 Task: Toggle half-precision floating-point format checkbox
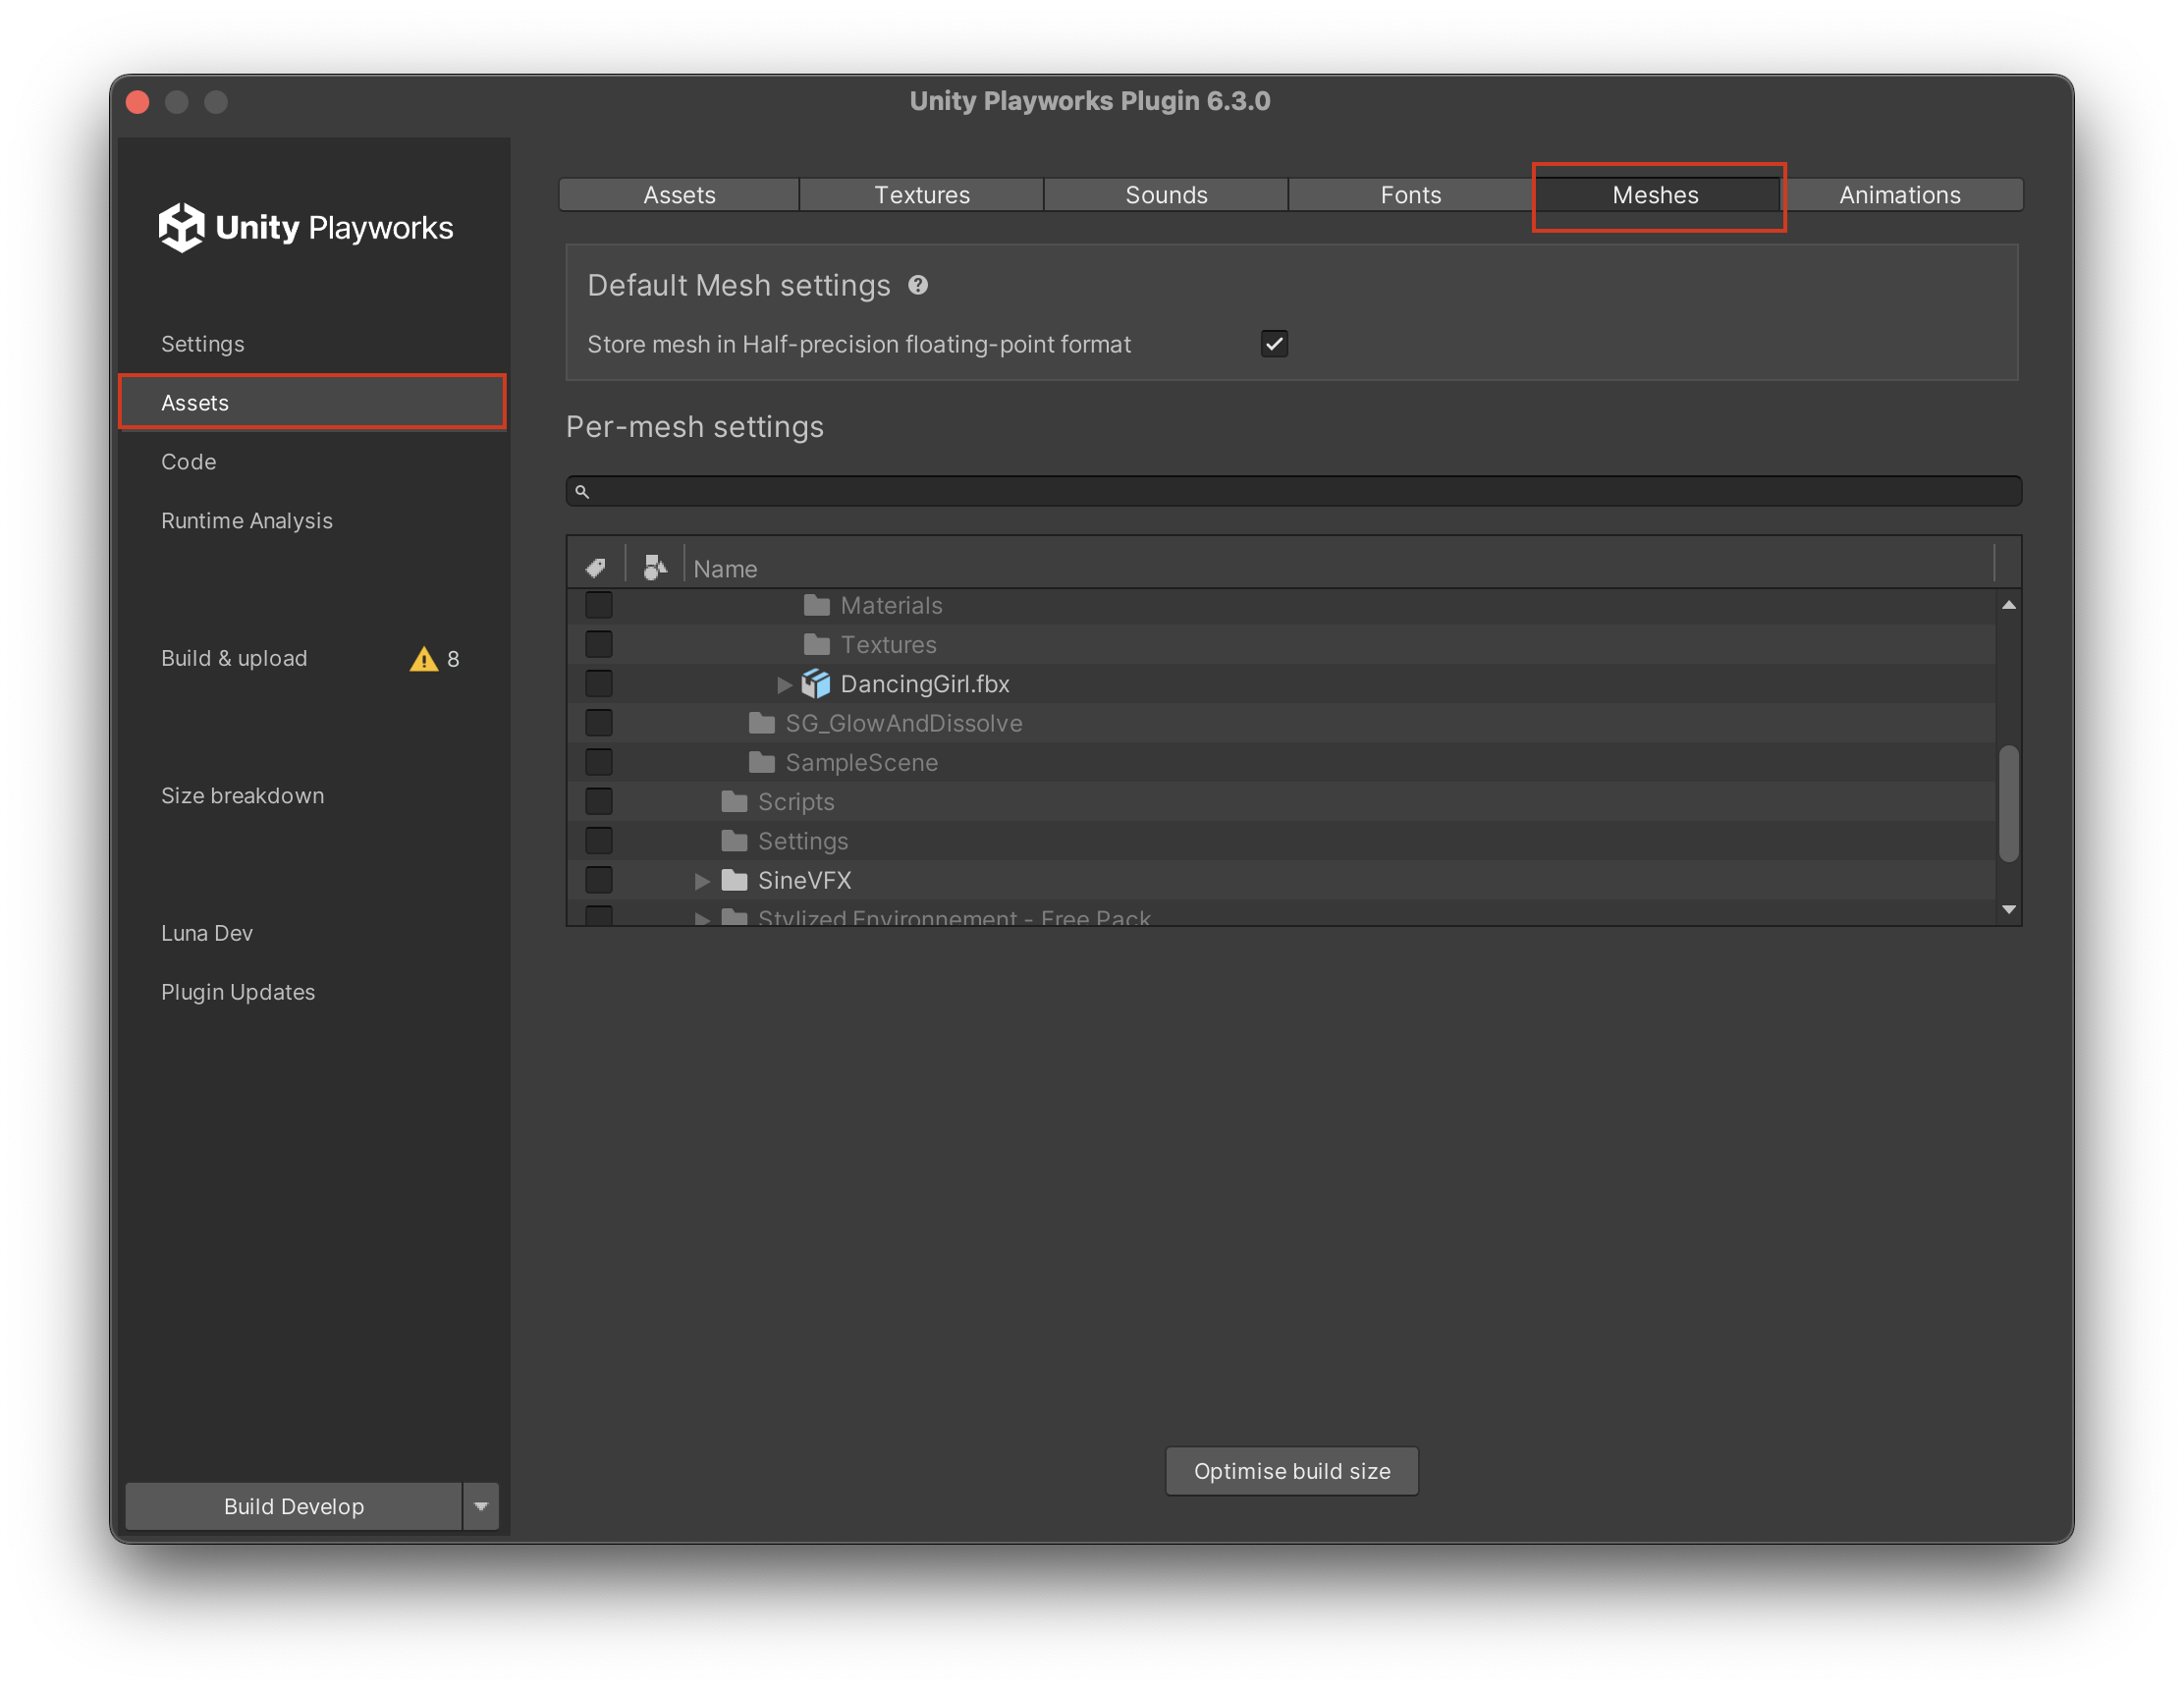click(x=1274, y=344)
